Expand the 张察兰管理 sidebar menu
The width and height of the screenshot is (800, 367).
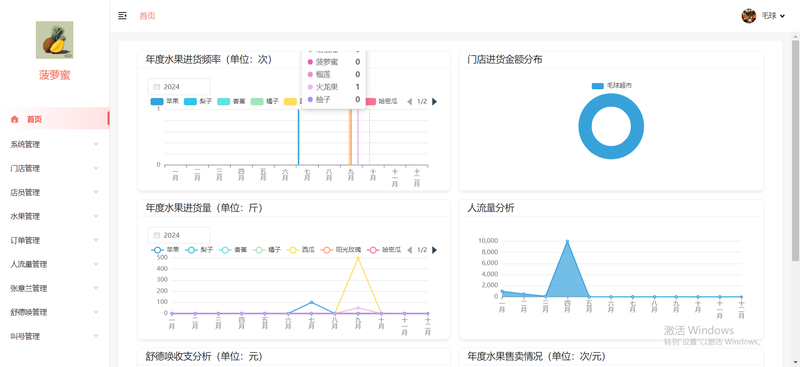55,288
